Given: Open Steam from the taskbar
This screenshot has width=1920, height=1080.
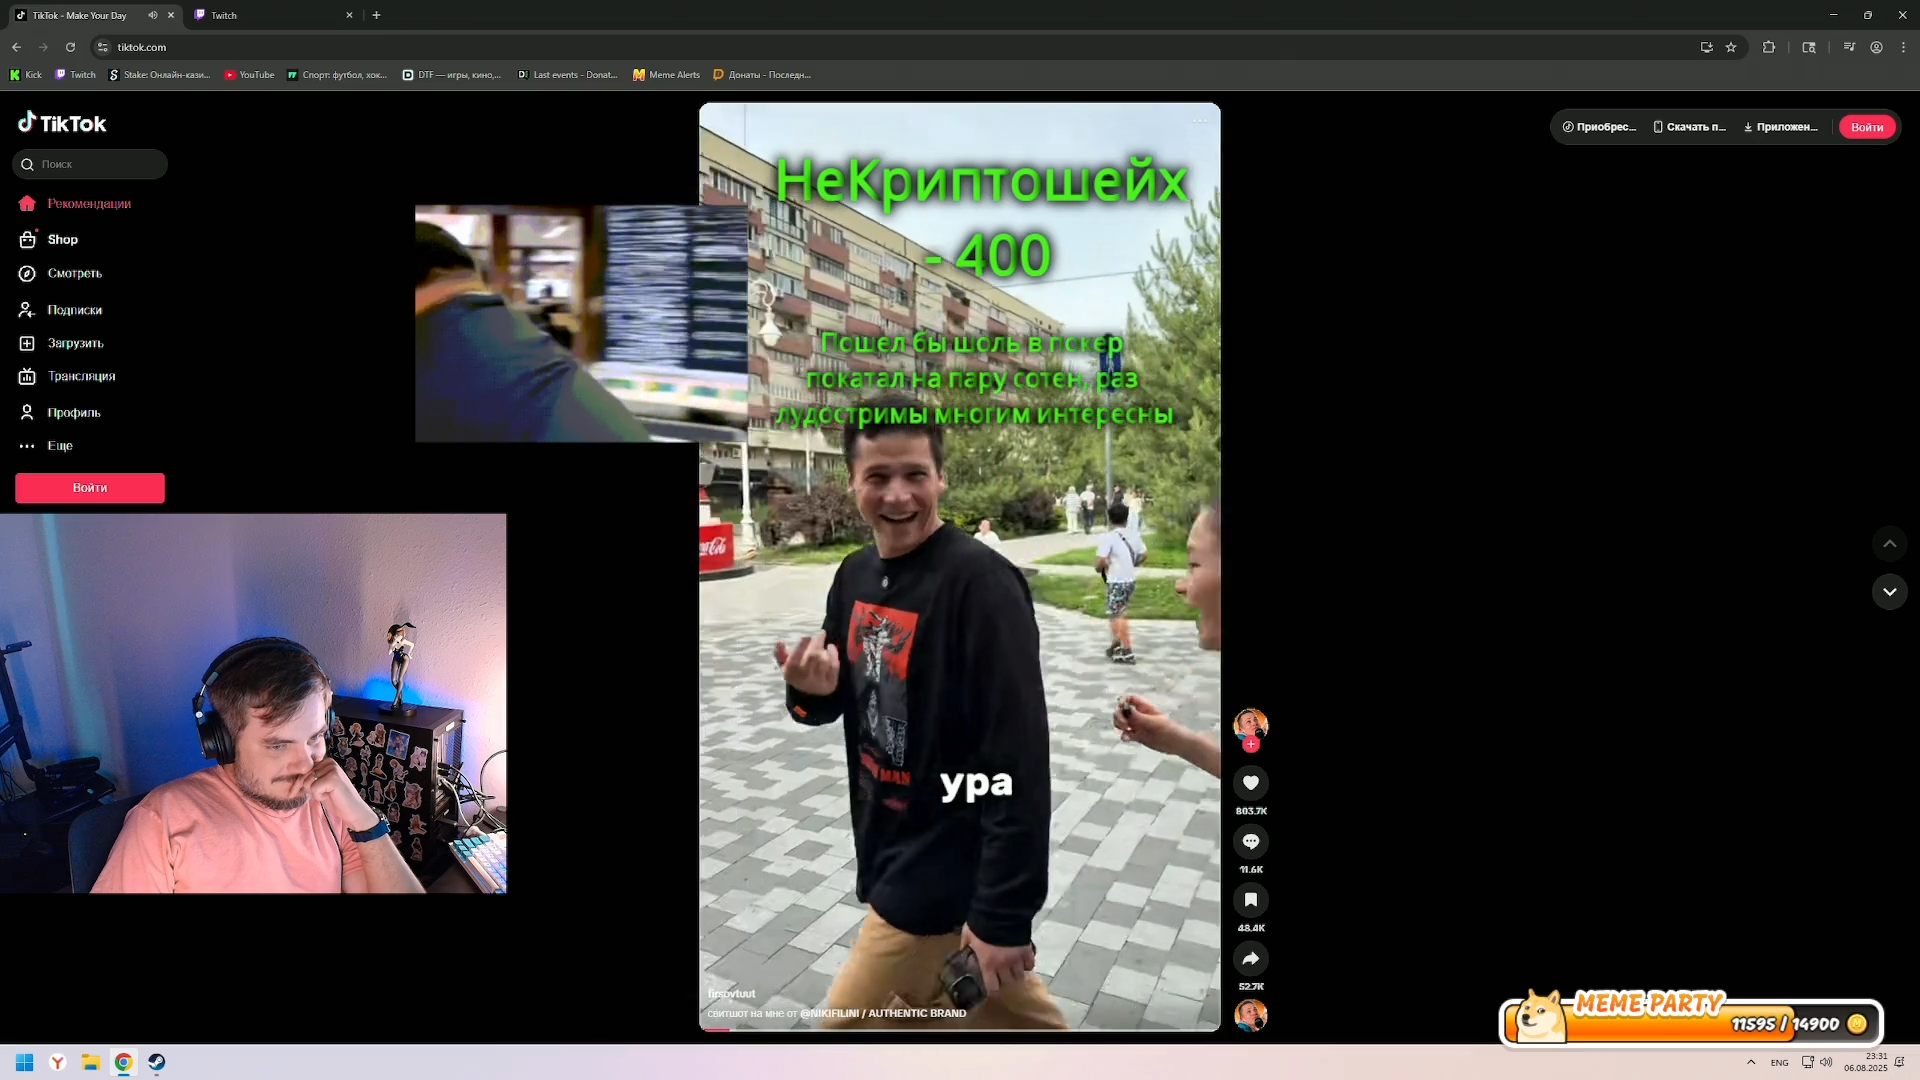Looking at the screenshot, I should (x=157, y=1062).
